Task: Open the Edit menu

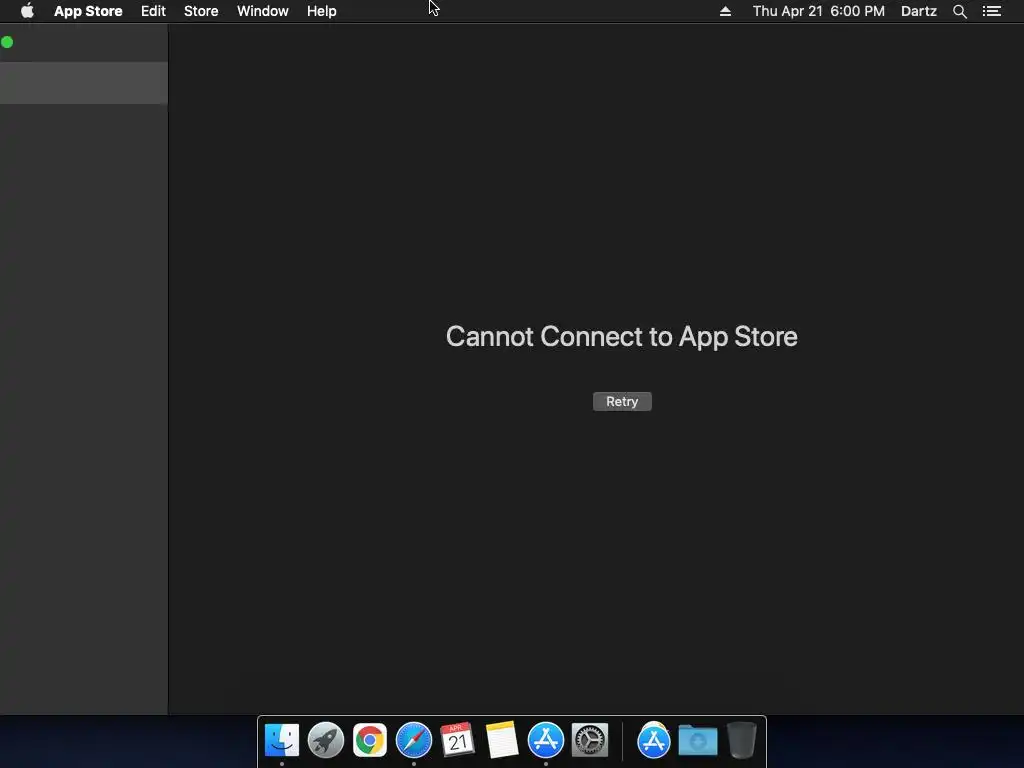Action: (x=153, y=11)
